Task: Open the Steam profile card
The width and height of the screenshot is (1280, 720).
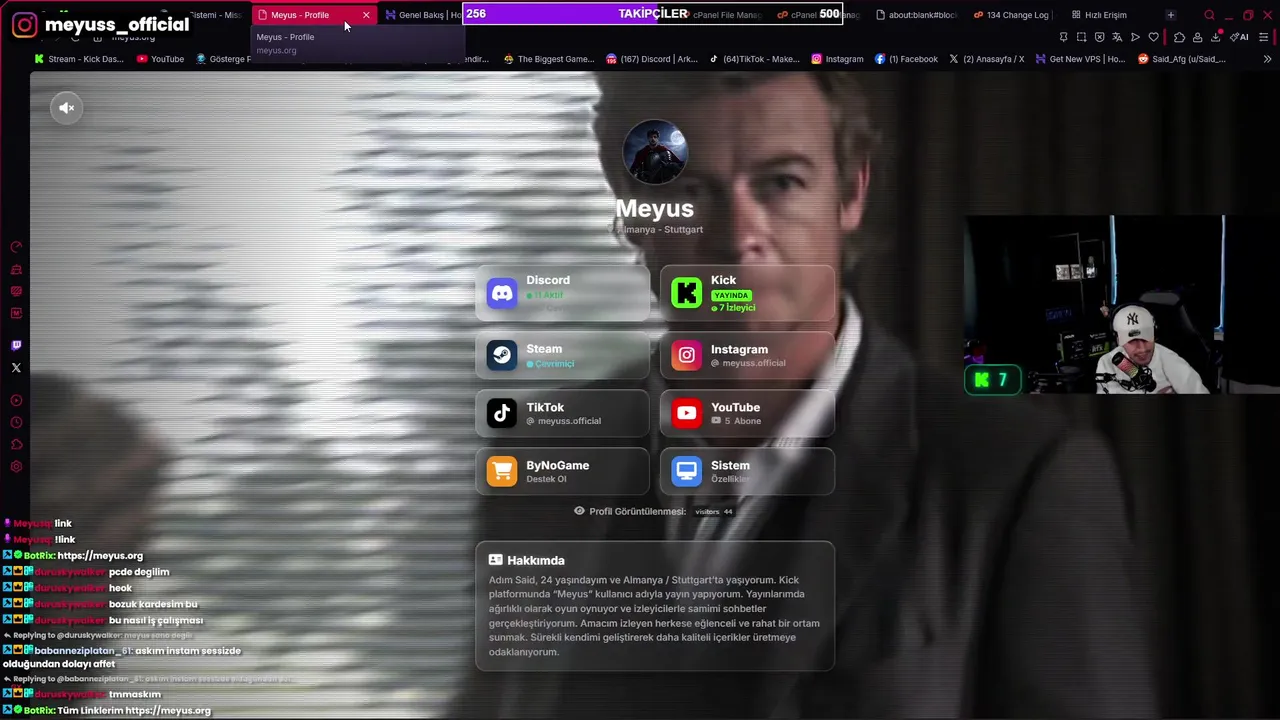Action: click(x=562, y=355)
